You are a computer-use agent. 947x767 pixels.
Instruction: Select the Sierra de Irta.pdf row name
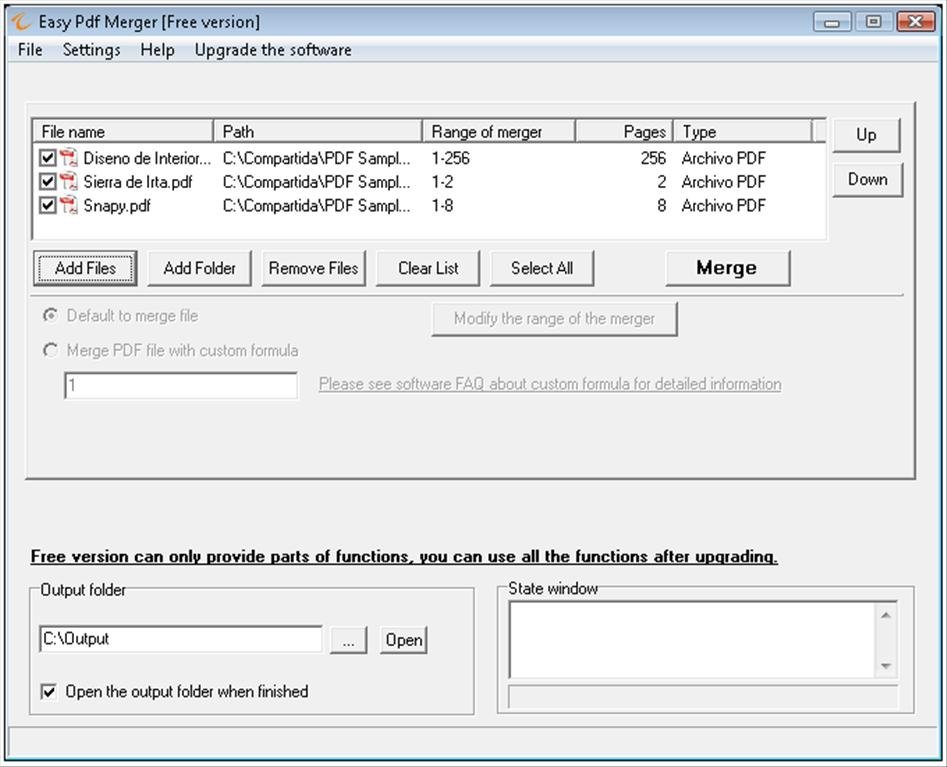point(138,182)
